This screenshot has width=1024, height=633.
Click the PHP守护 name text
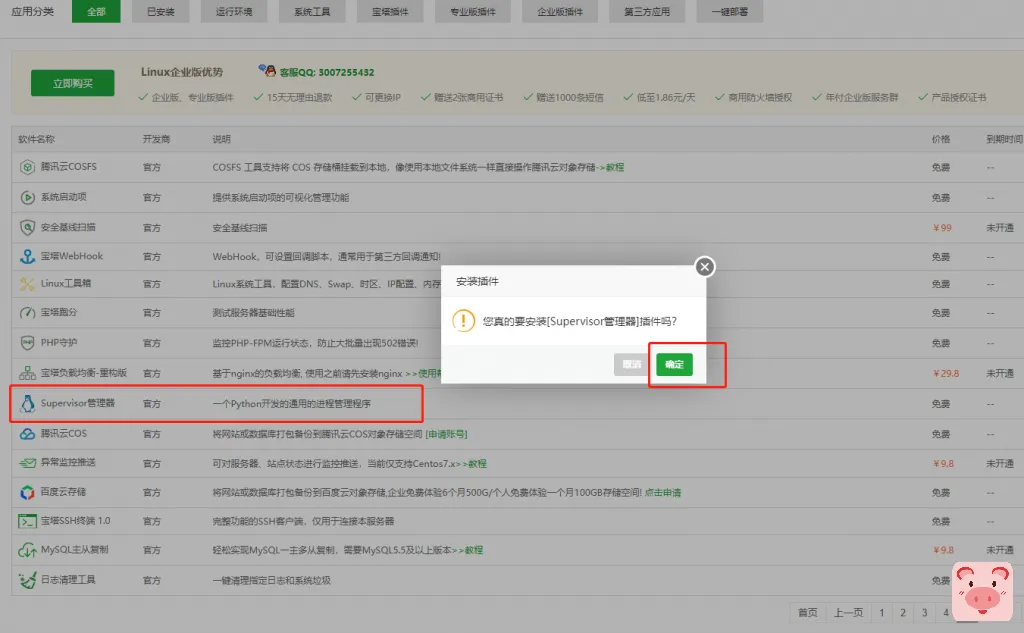tap(59, 342)
